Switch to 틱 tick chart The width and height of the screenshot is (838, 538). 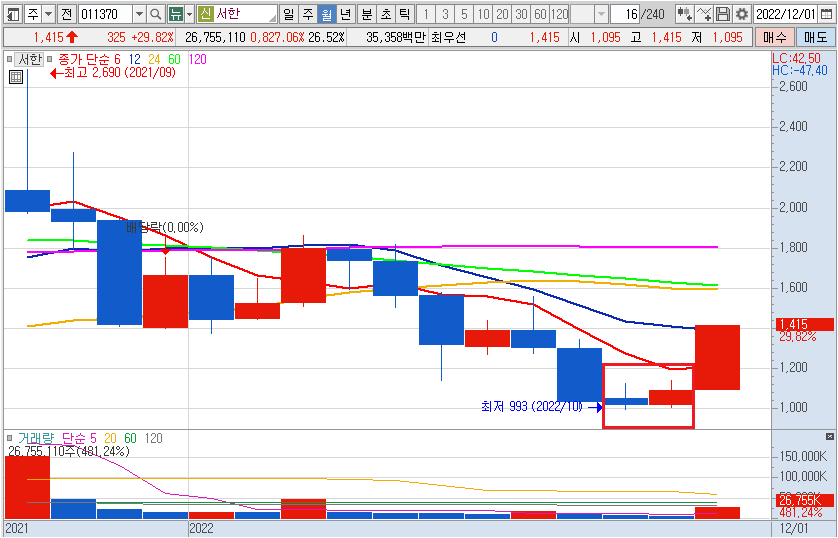coord(405,14)
